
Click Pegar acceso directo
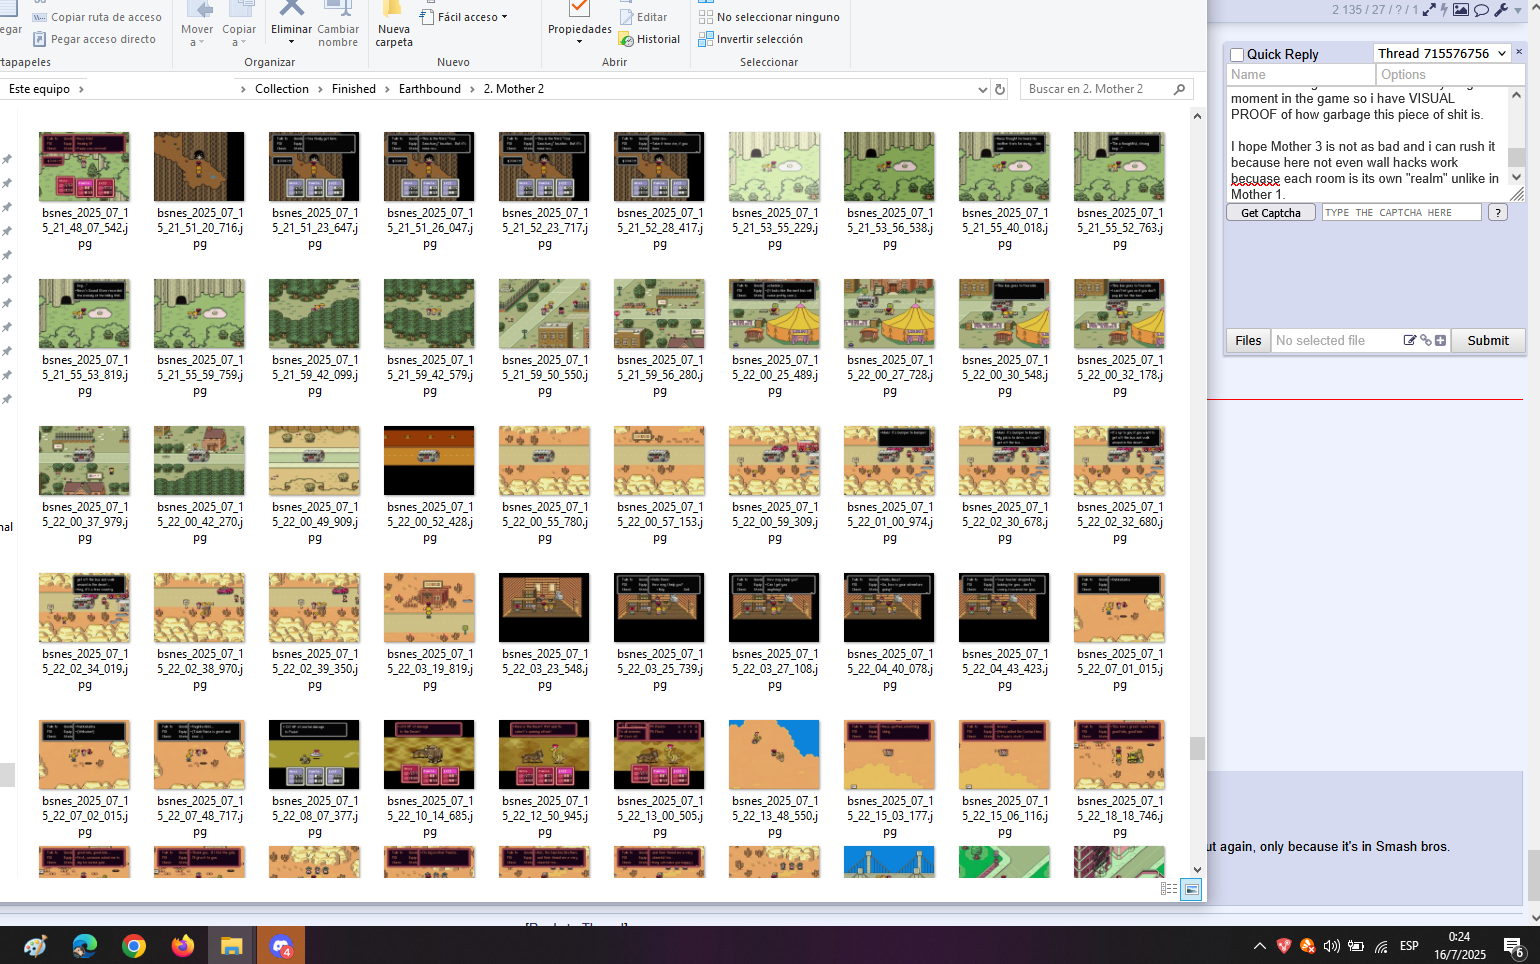click(94, 39)
